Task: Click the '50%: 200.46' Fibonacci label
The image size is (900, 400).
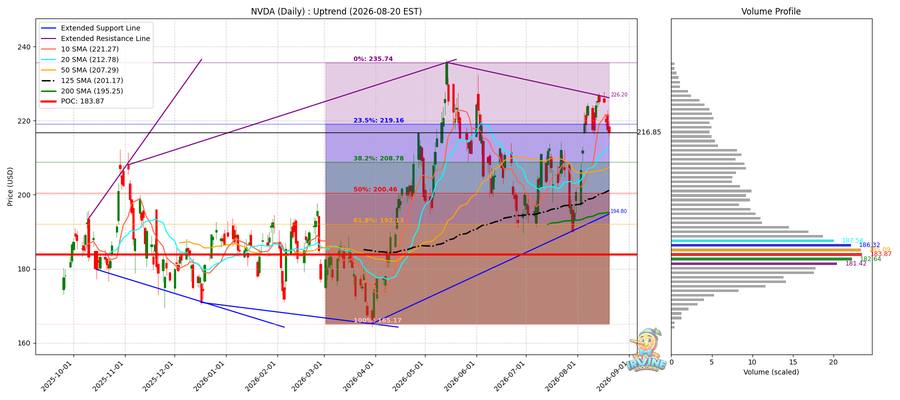Action: (x=375, y=189)
